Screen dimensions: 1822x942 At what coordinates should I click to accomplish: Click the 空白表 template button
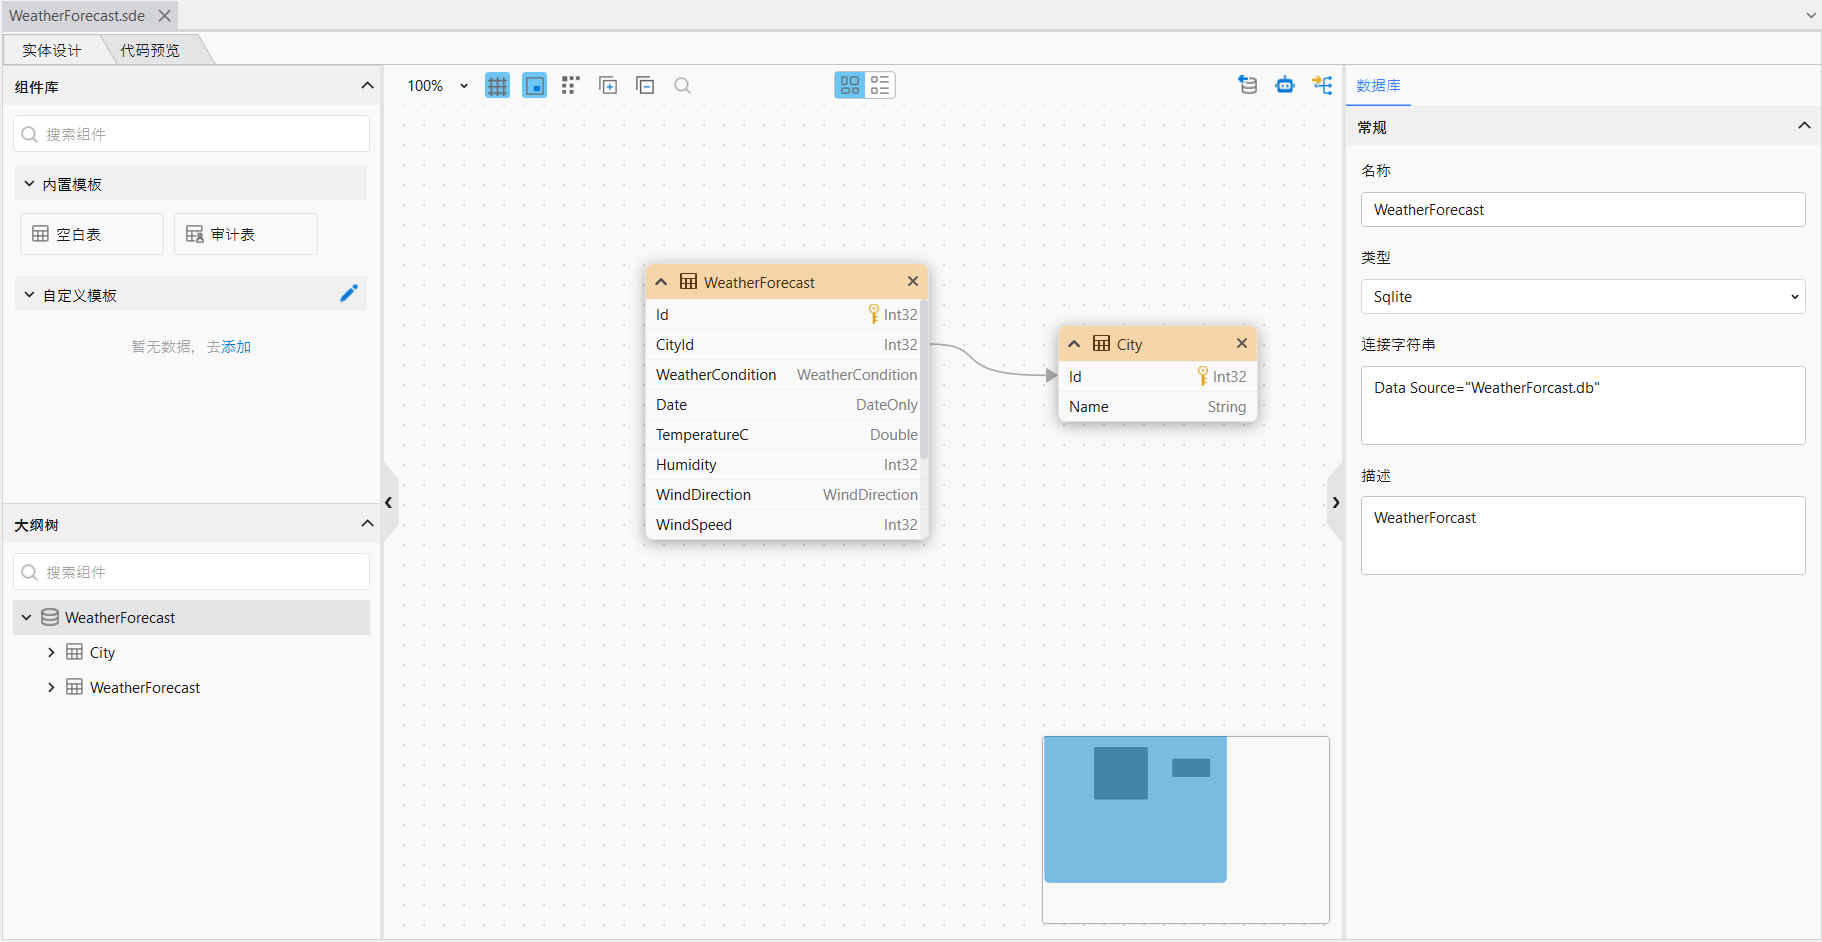[x=91, y=234]
